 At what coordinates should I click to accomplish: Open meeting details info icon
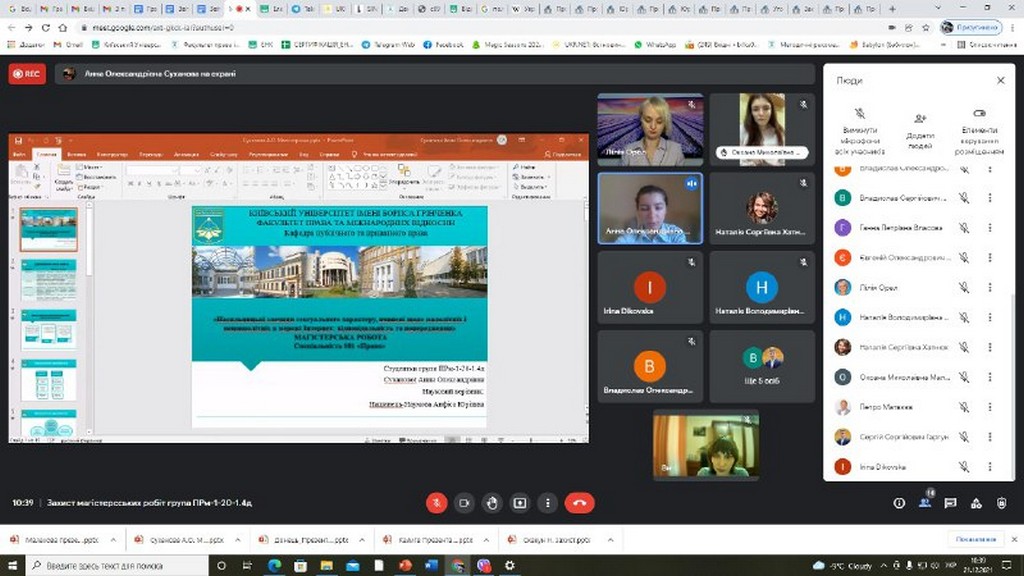899,503
